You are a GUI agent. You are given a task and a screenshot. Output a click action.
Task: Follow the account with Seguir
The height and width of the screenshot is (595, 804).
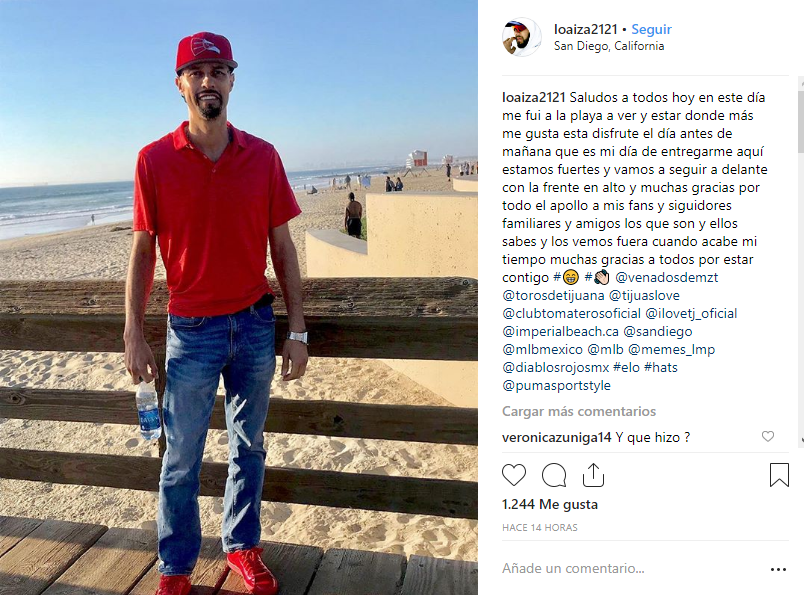[651, 29]
